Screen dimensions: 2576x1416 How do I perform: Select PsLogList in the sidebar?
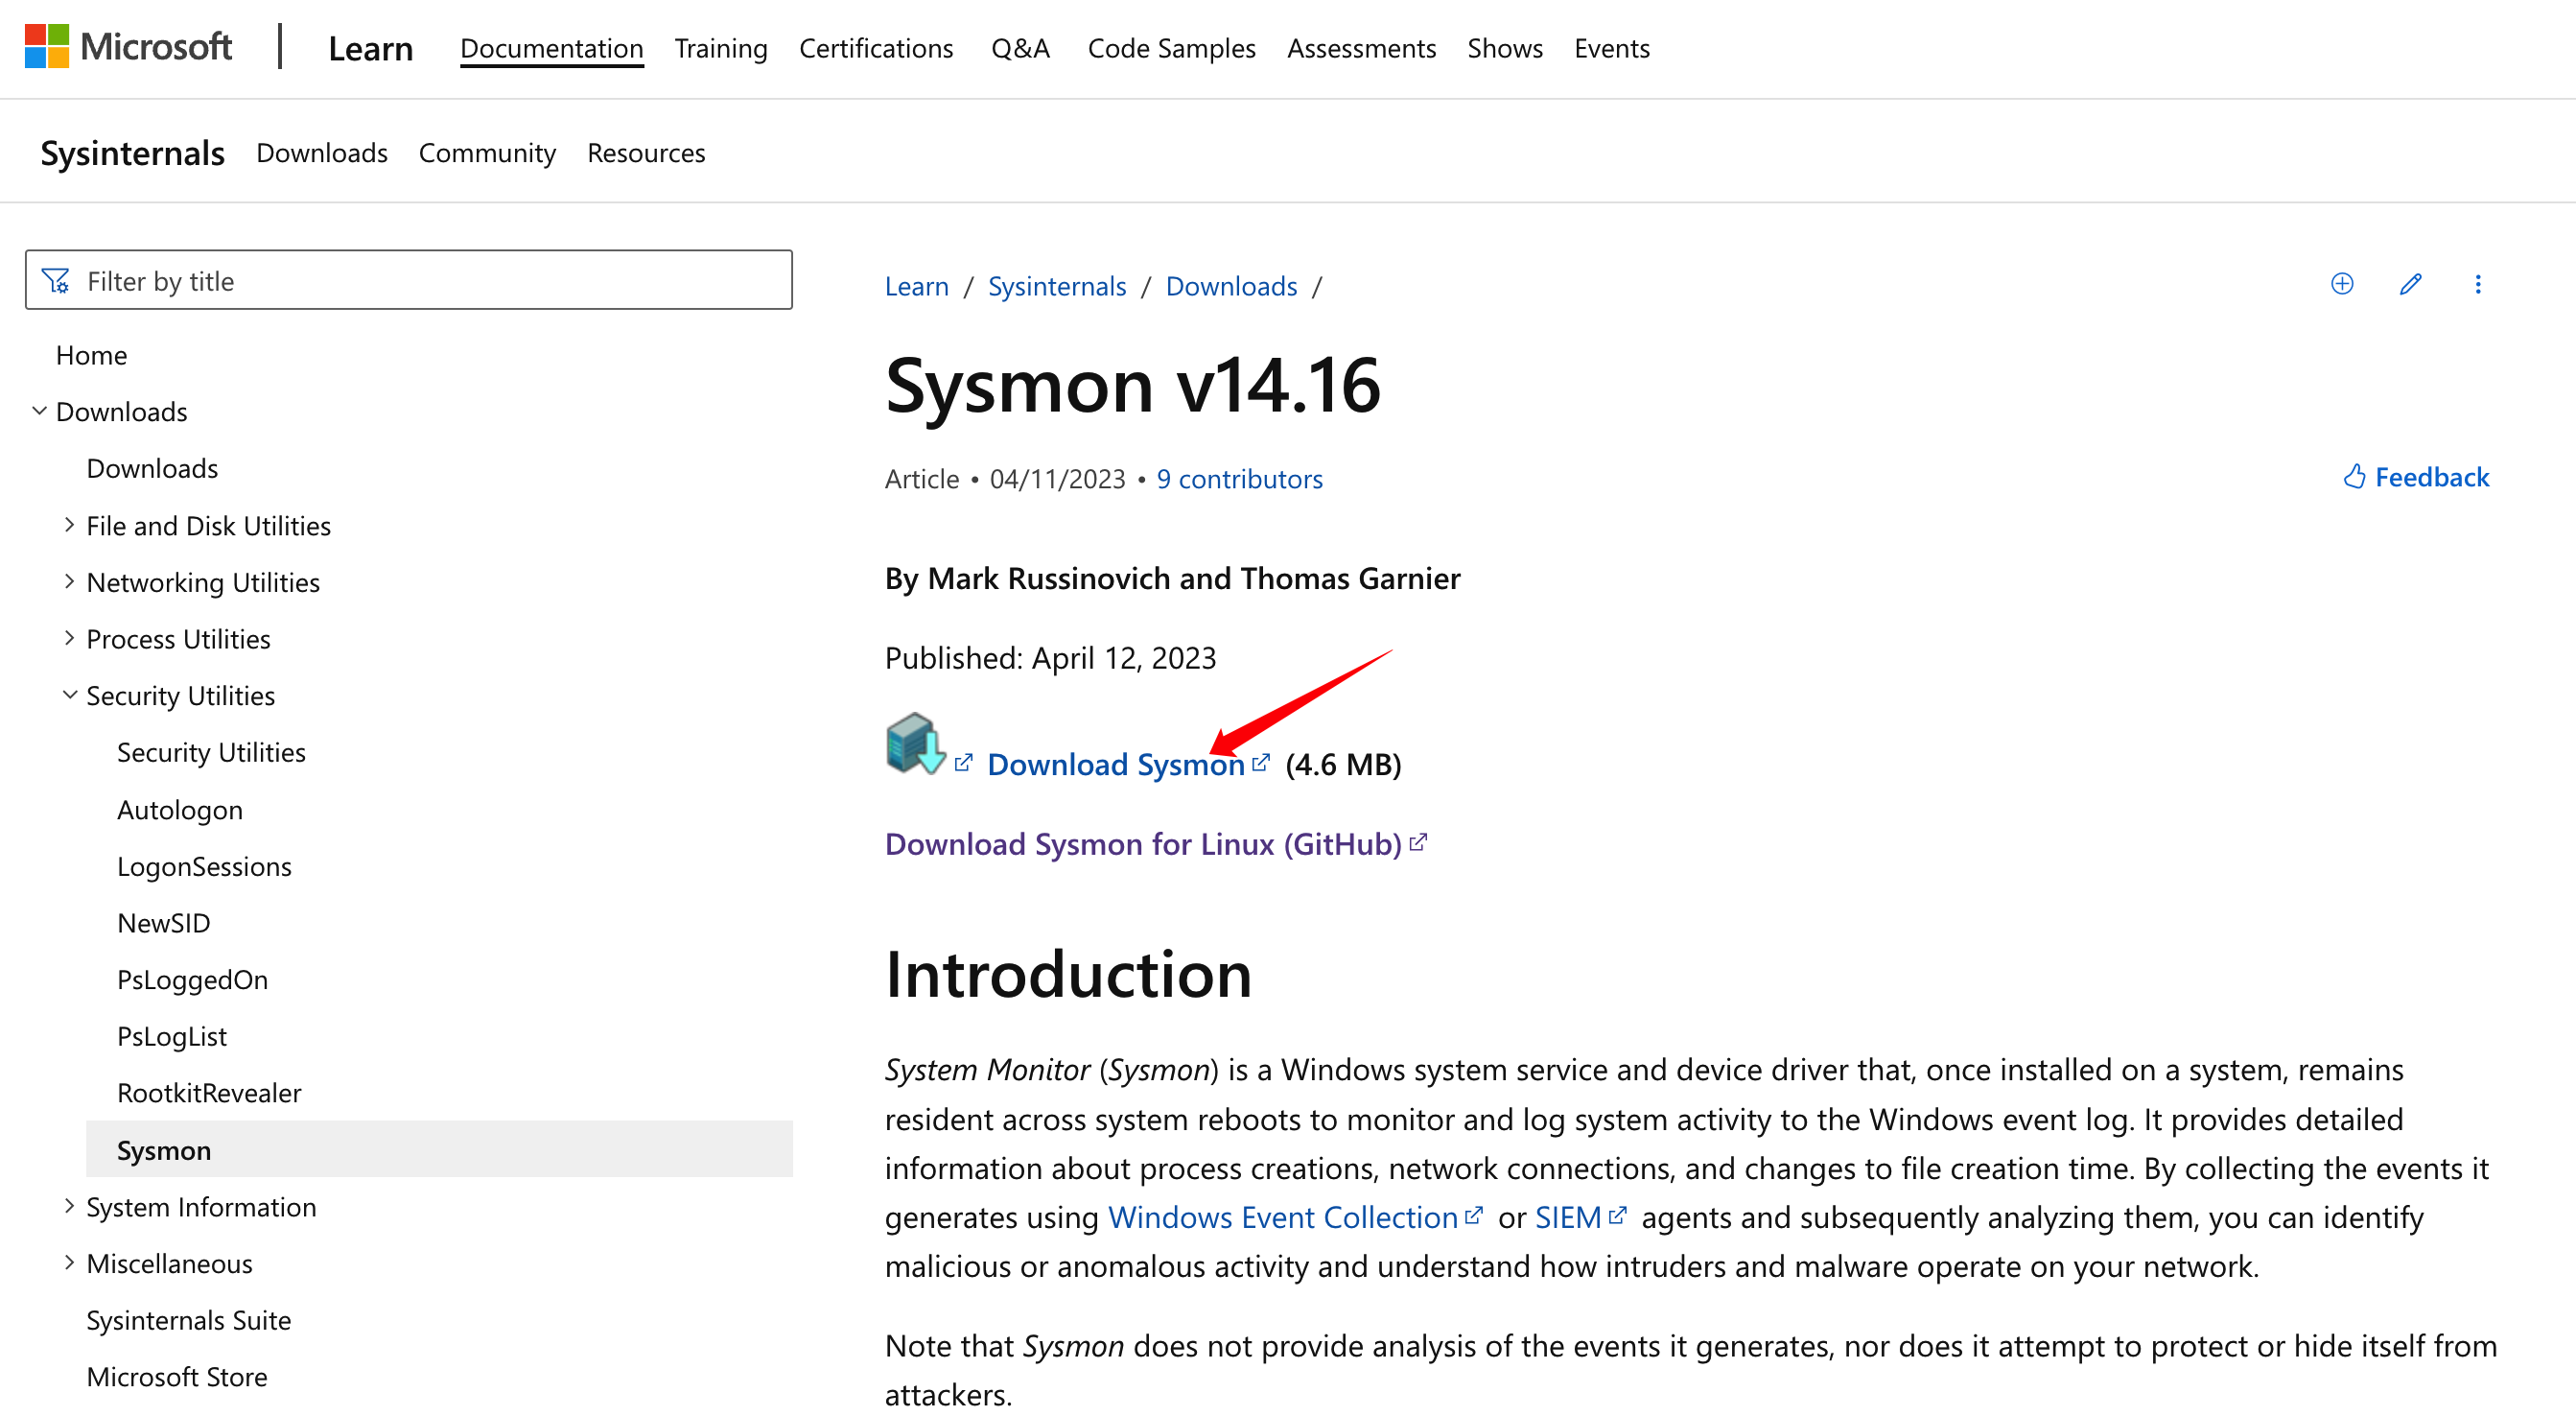pos(171,1036)
